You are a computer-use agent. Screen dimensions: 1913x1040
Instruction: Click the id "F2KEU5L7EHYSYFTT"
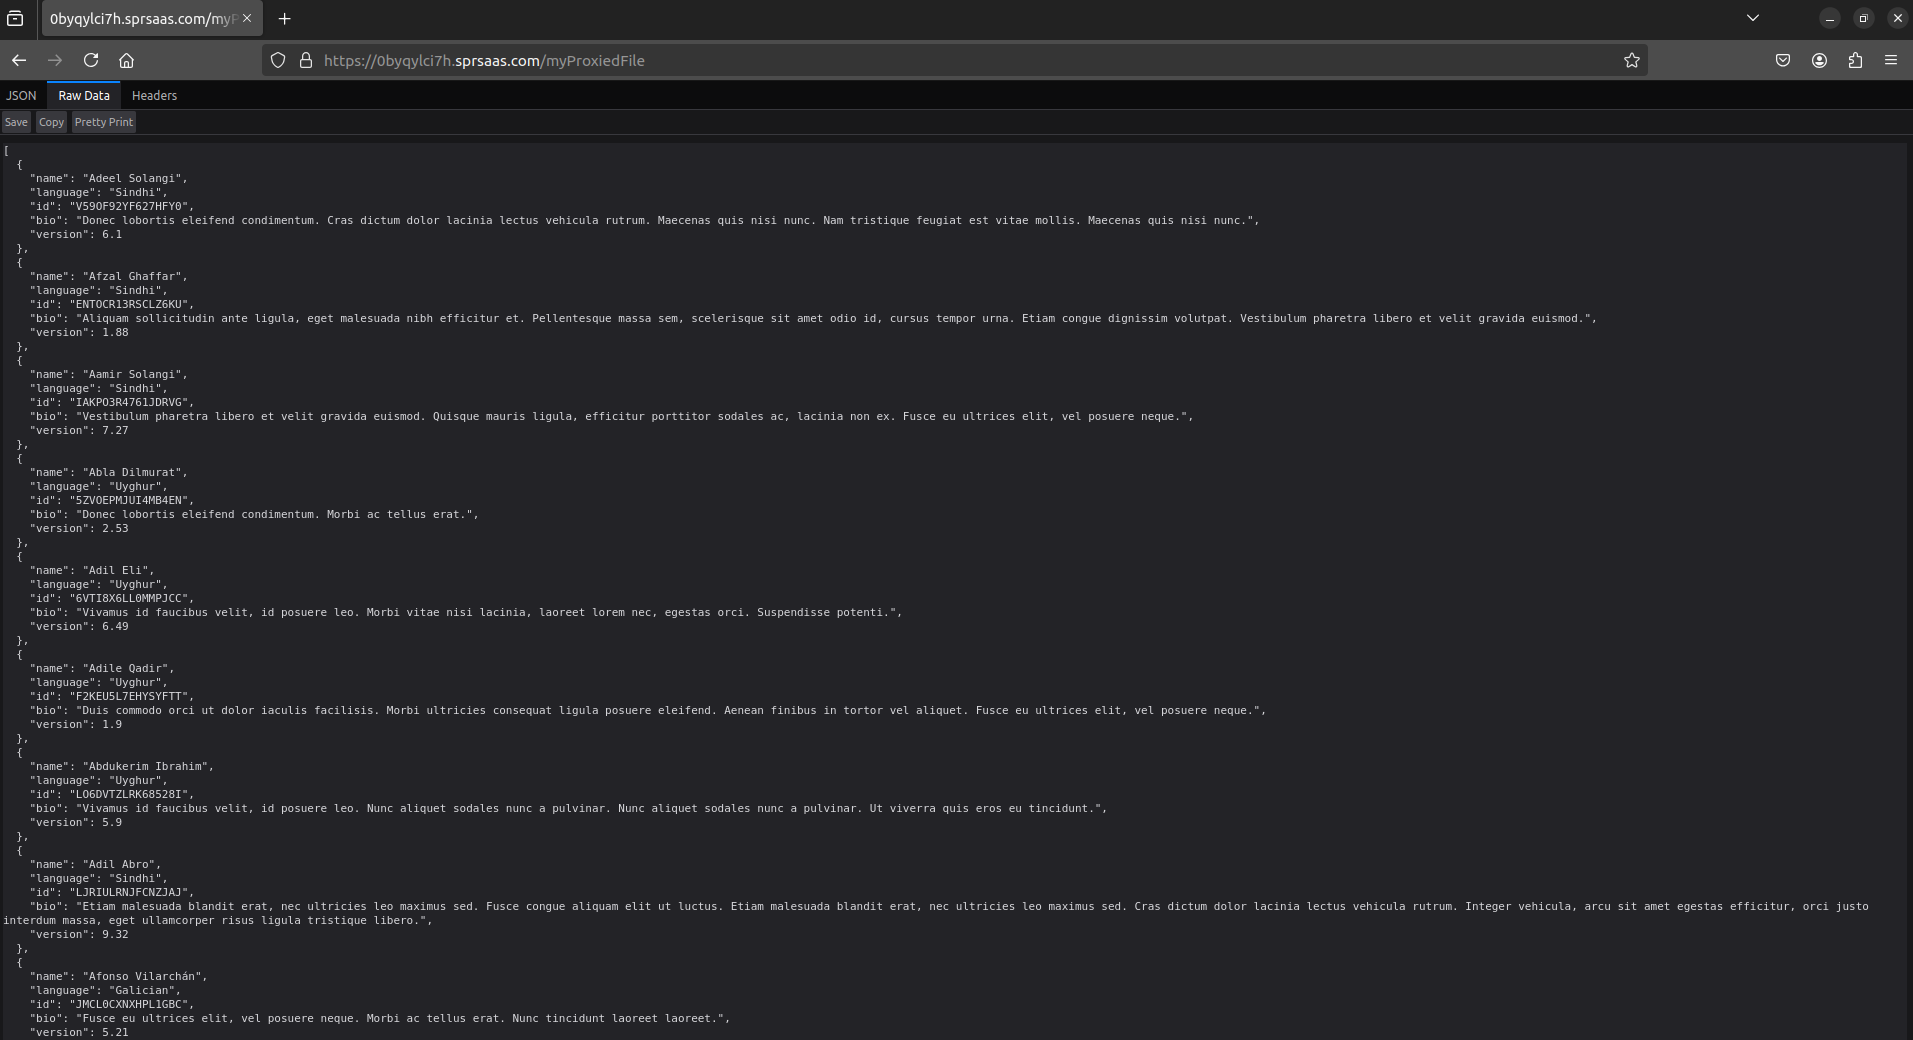132,696
